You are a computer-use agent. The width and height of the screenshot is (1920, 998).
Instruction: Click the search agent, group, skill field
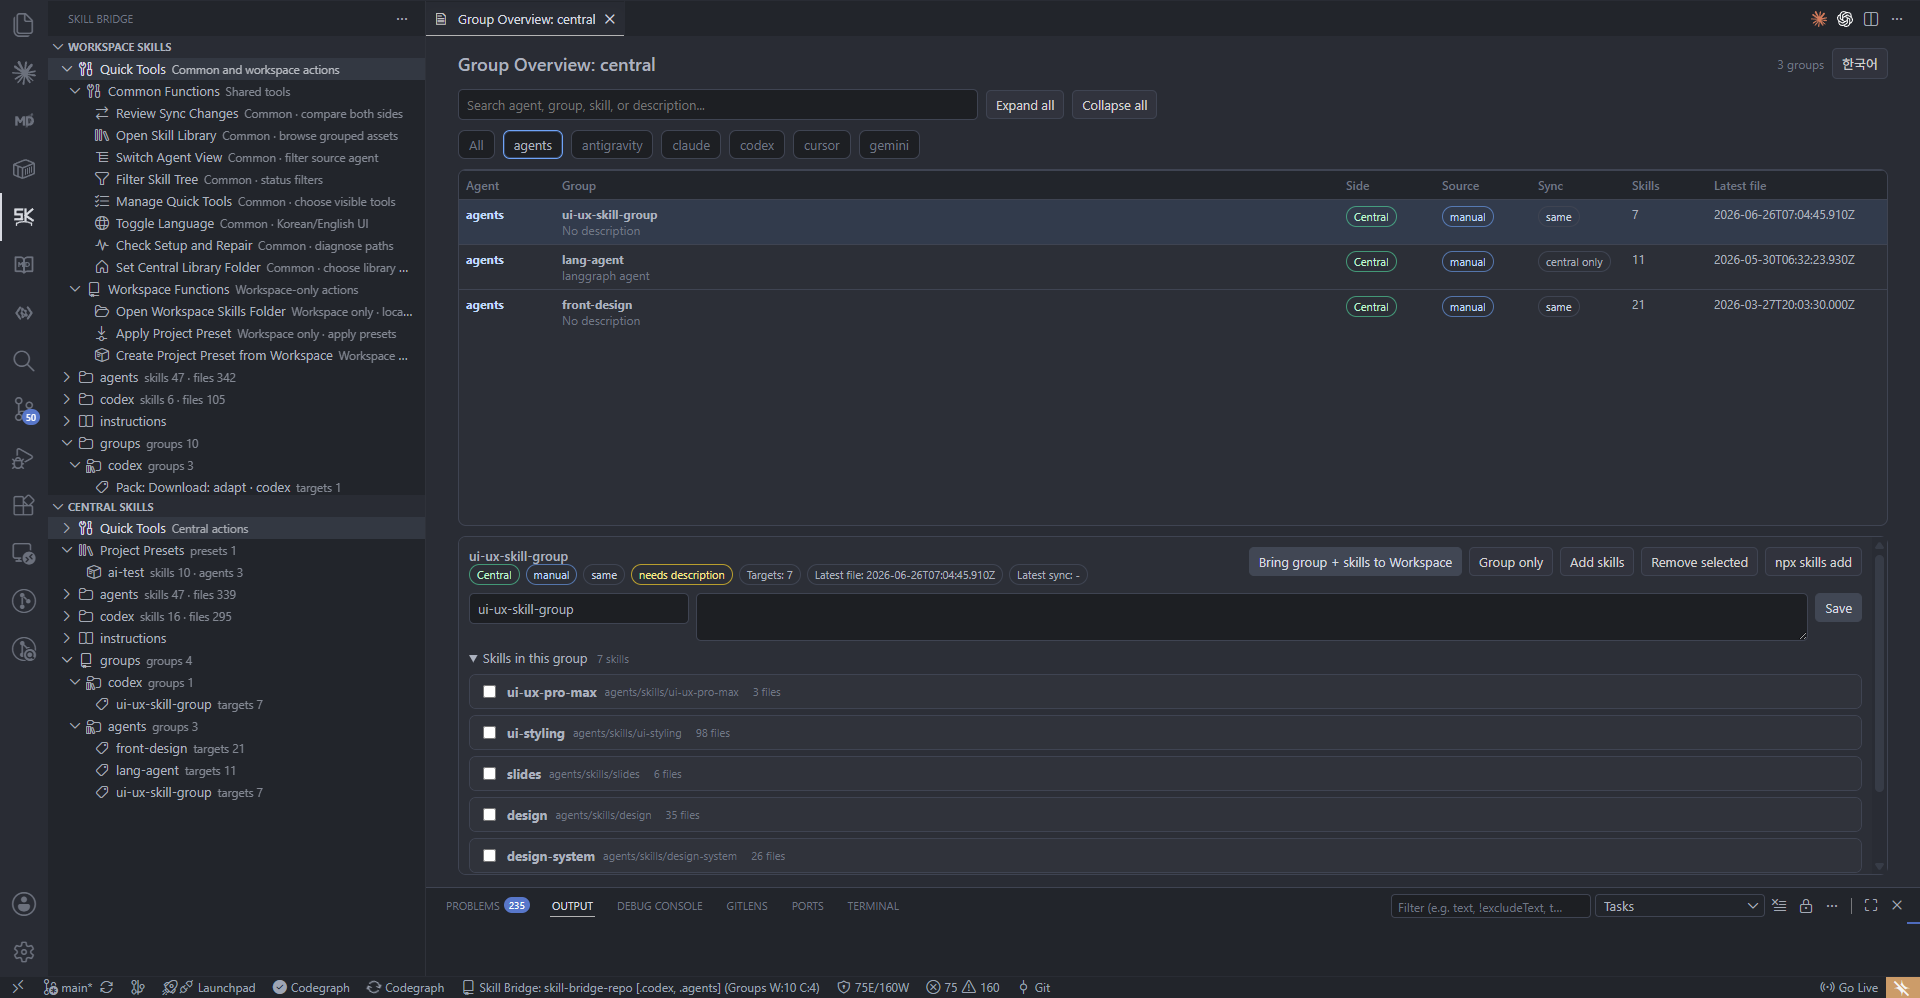pos(717,105)
